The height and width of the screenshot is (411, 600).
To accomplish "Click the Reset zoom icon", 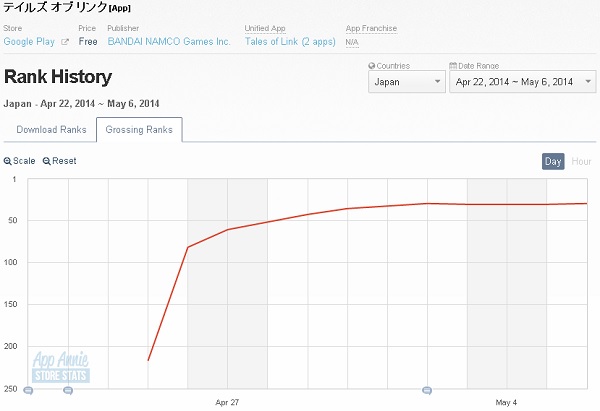I will point(47,161).
